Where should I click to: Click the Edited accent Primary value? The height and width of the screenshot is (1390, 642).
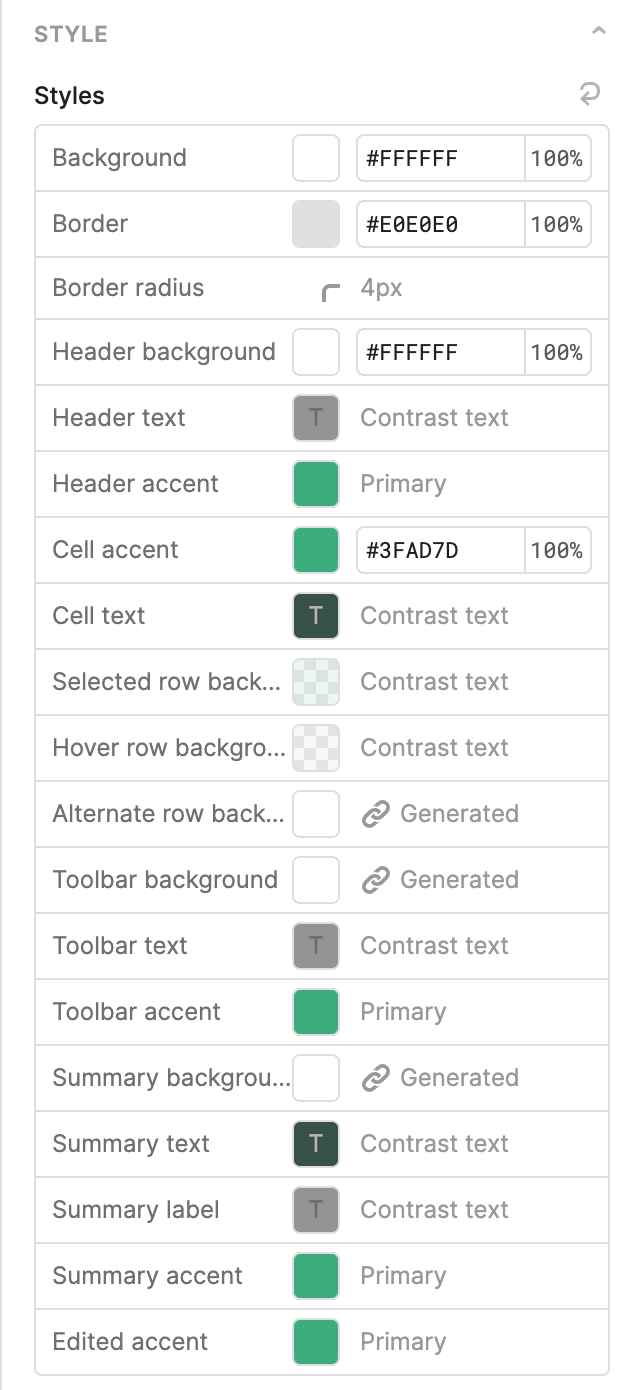tap(403, 1342)
